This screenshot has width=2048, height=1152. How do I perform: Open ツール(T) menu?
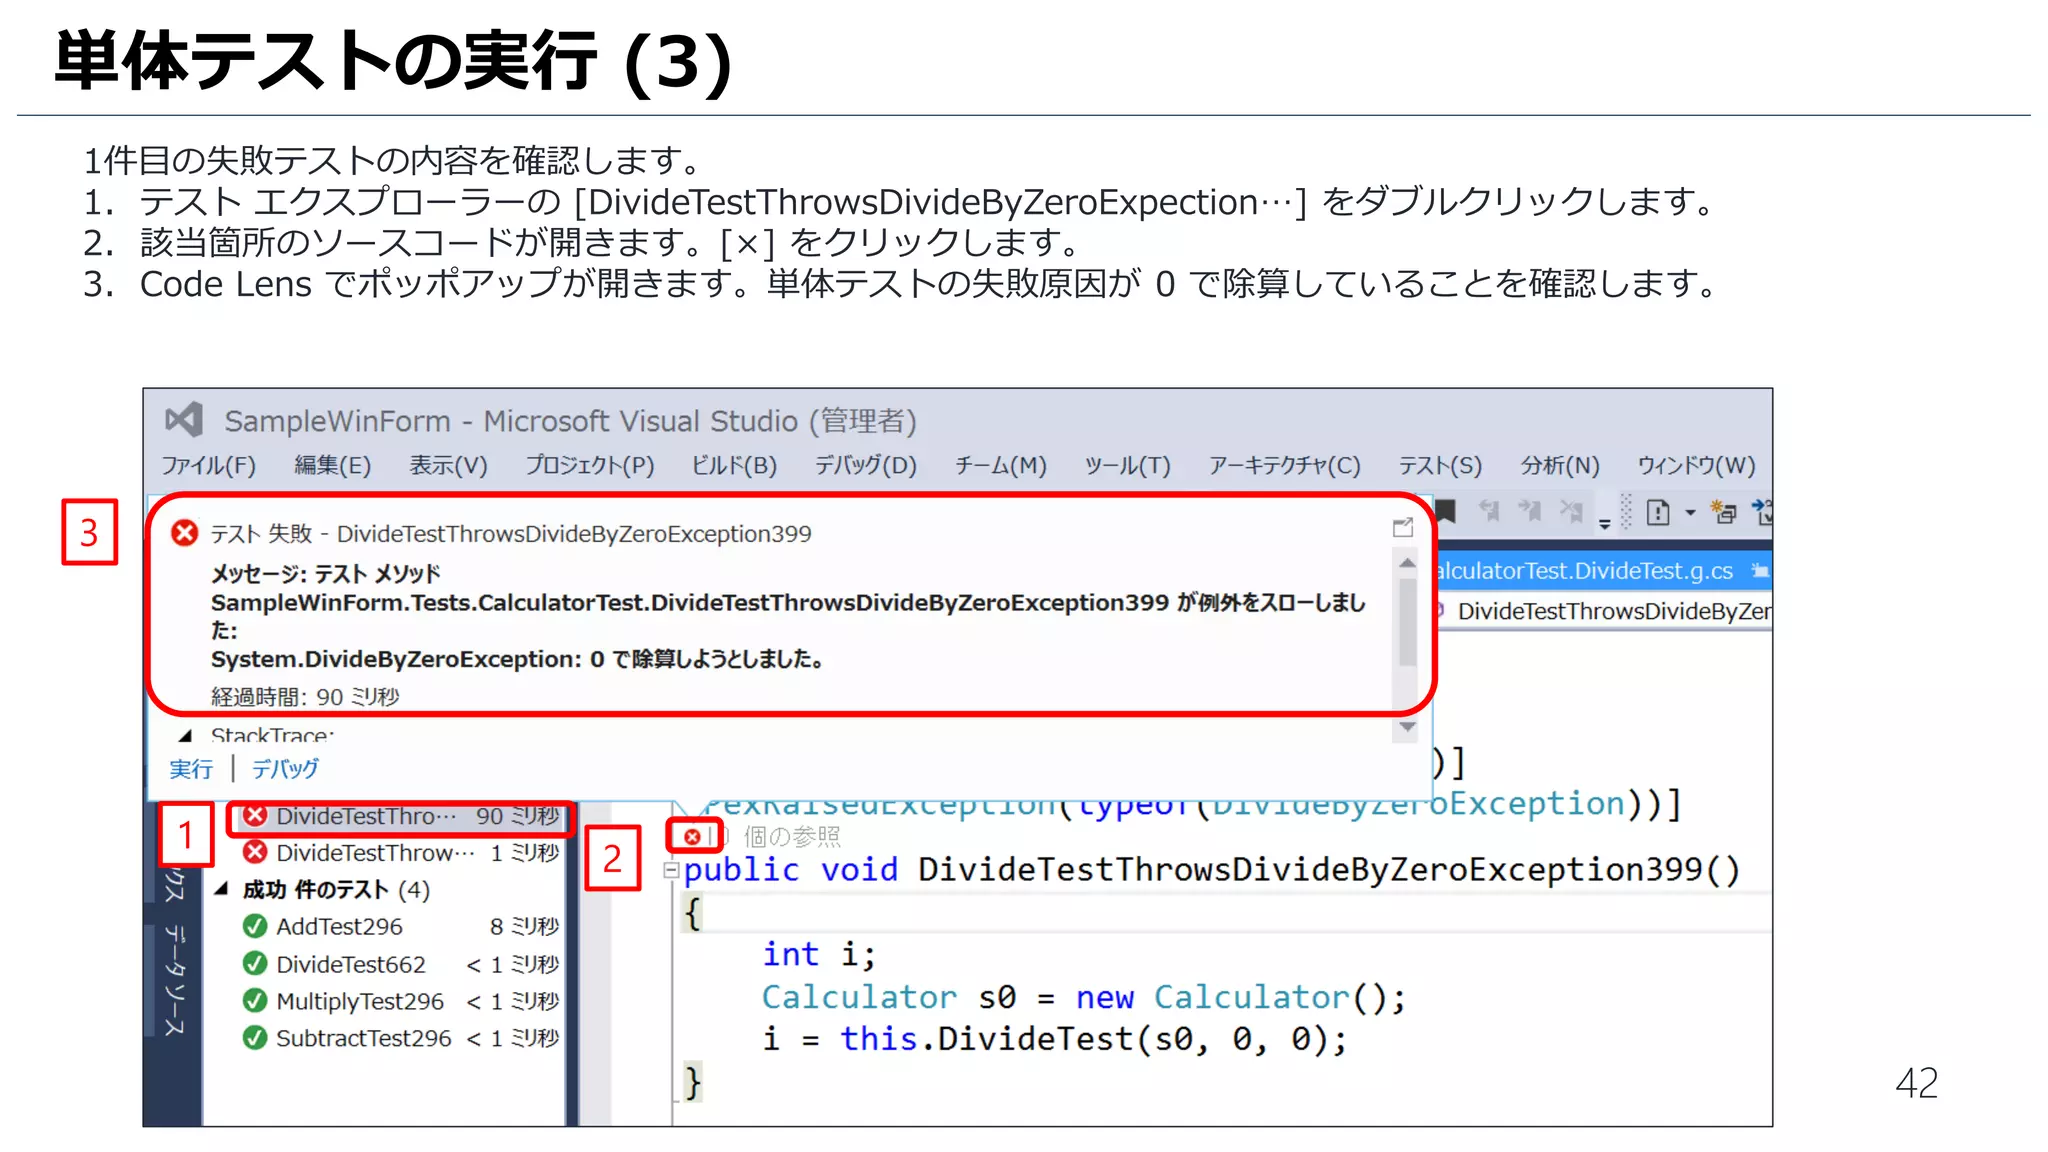[1127, 465]
